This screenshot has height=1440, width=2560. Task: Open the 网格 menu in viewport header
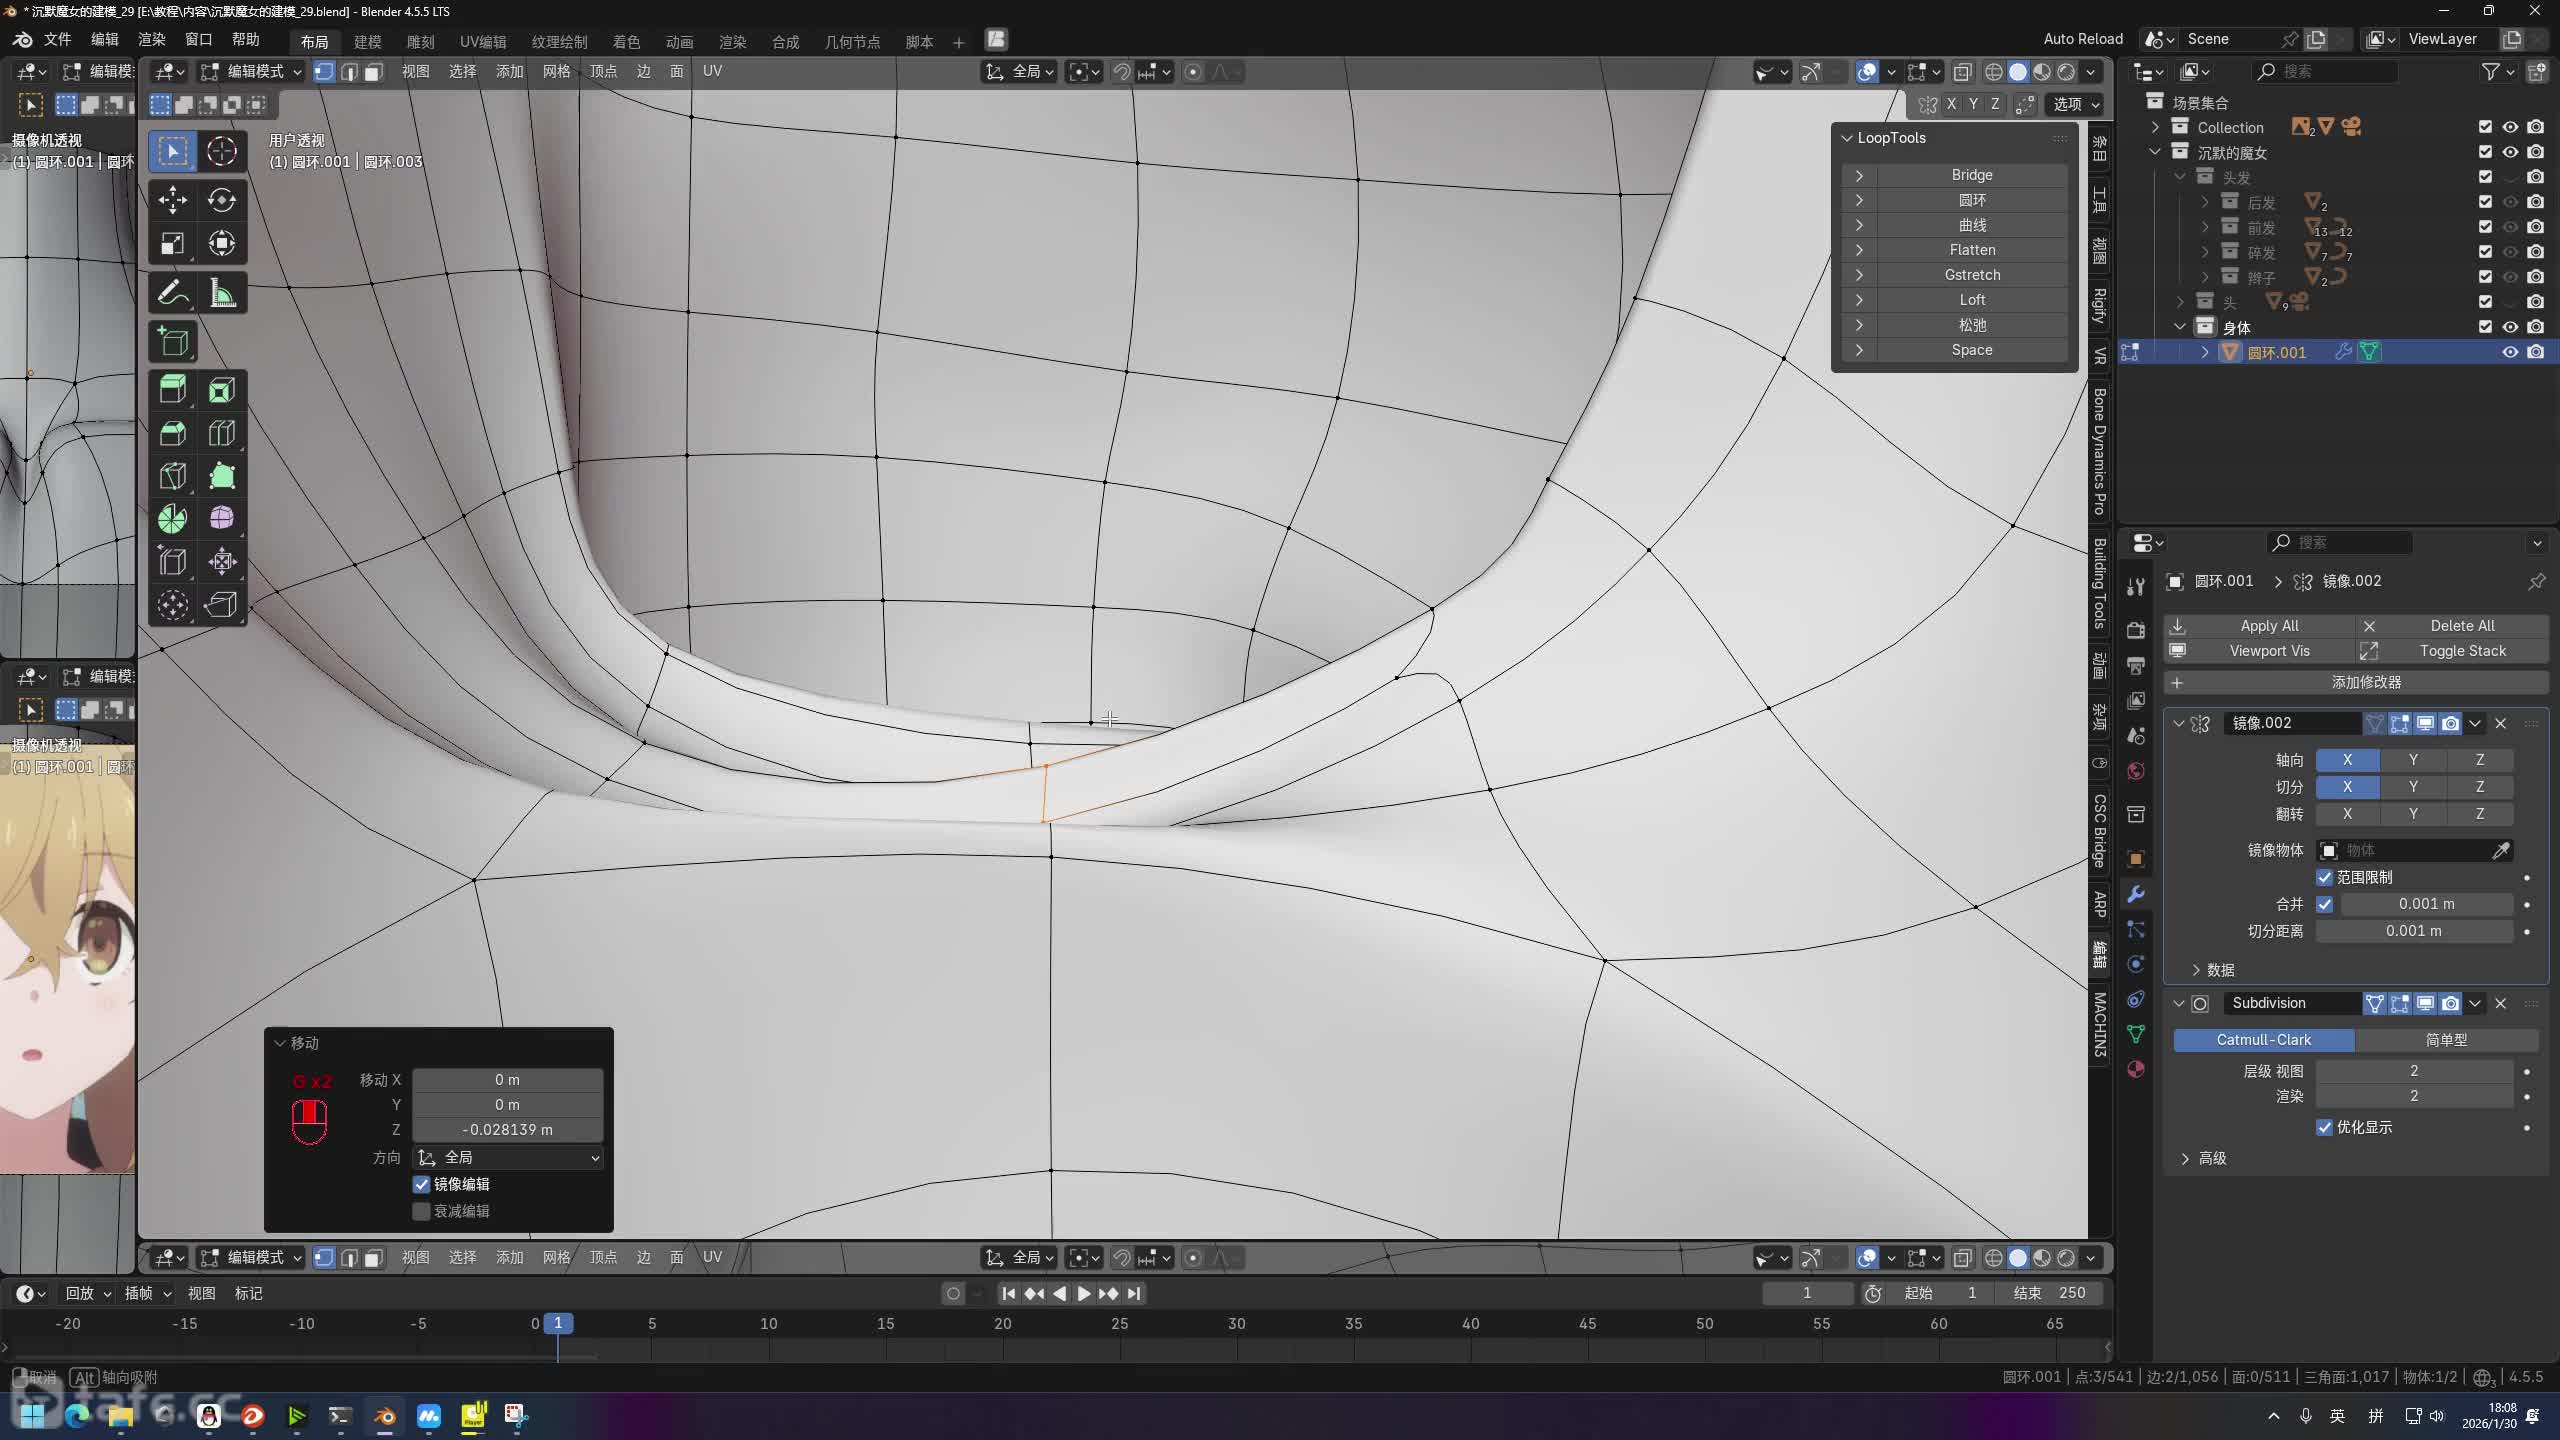[x=556, y=71]
